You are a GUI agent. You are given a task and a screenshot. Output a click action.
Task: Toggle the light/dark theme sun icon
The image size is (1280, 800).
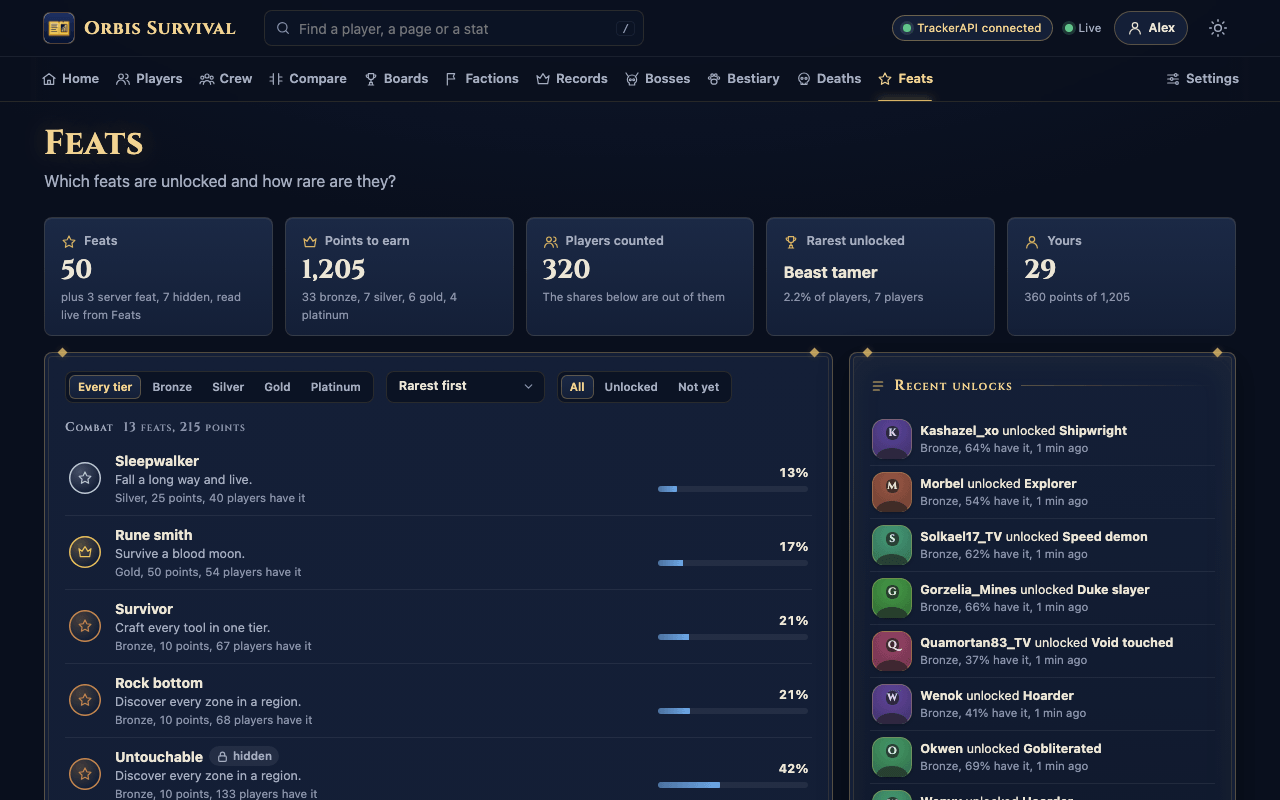coord(1217,28)
